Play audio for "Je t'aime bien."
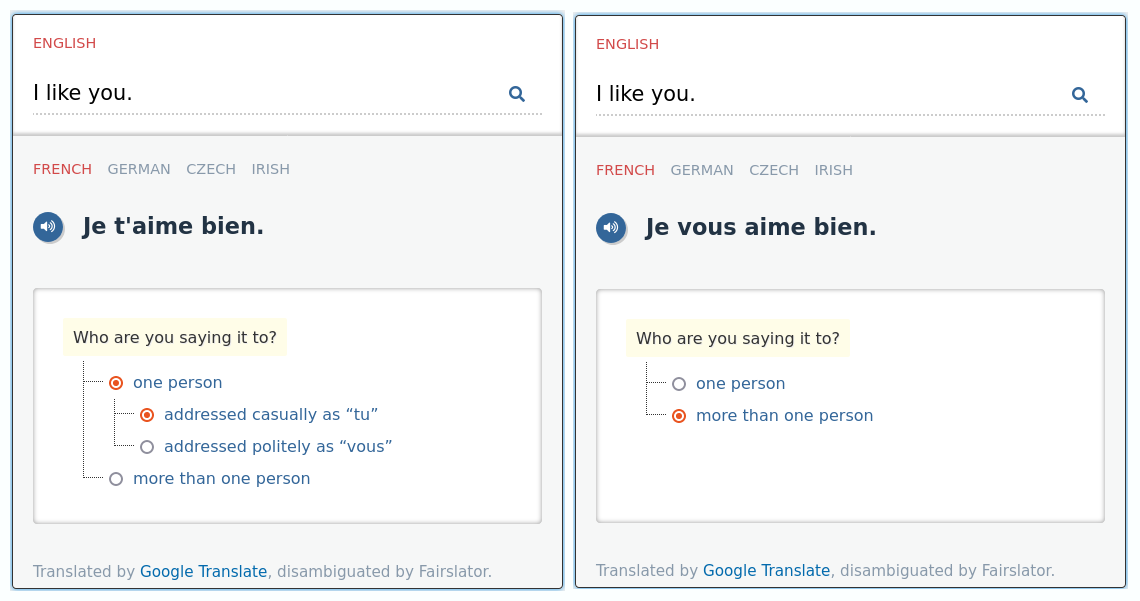The image size is (1140, 601). click(x=48, y=227)
